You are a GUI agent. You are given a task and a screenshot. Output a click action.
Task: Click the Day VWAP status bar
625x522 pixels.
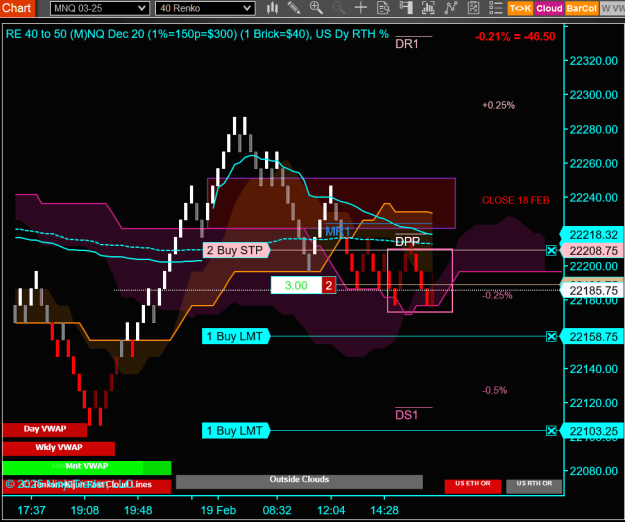coord(45,430)
